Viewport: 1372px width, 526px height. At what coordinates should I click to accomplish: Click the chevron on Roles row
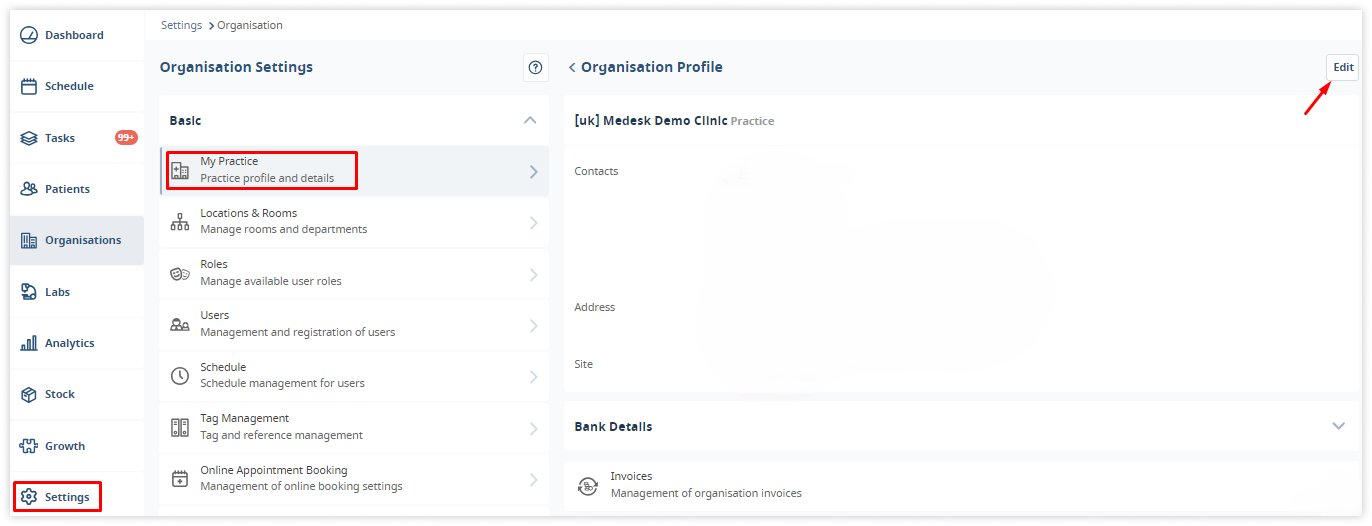(x=533, y=274)
